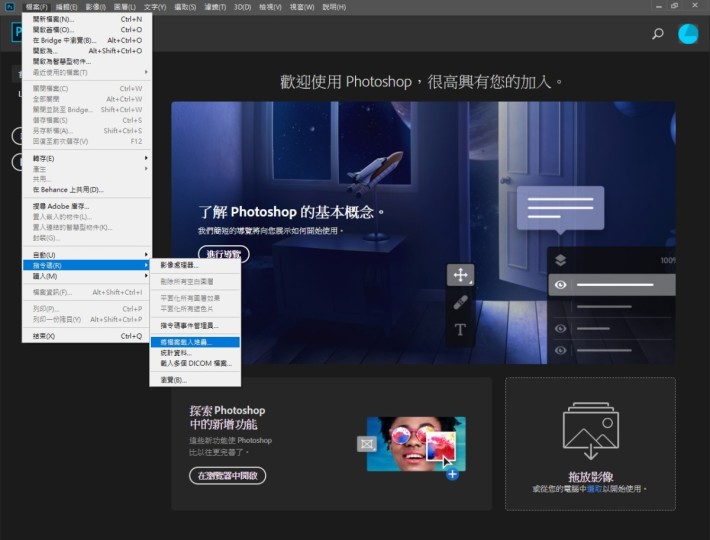Click the sunglasses woman feature thumbnail

tap(416, 444)
